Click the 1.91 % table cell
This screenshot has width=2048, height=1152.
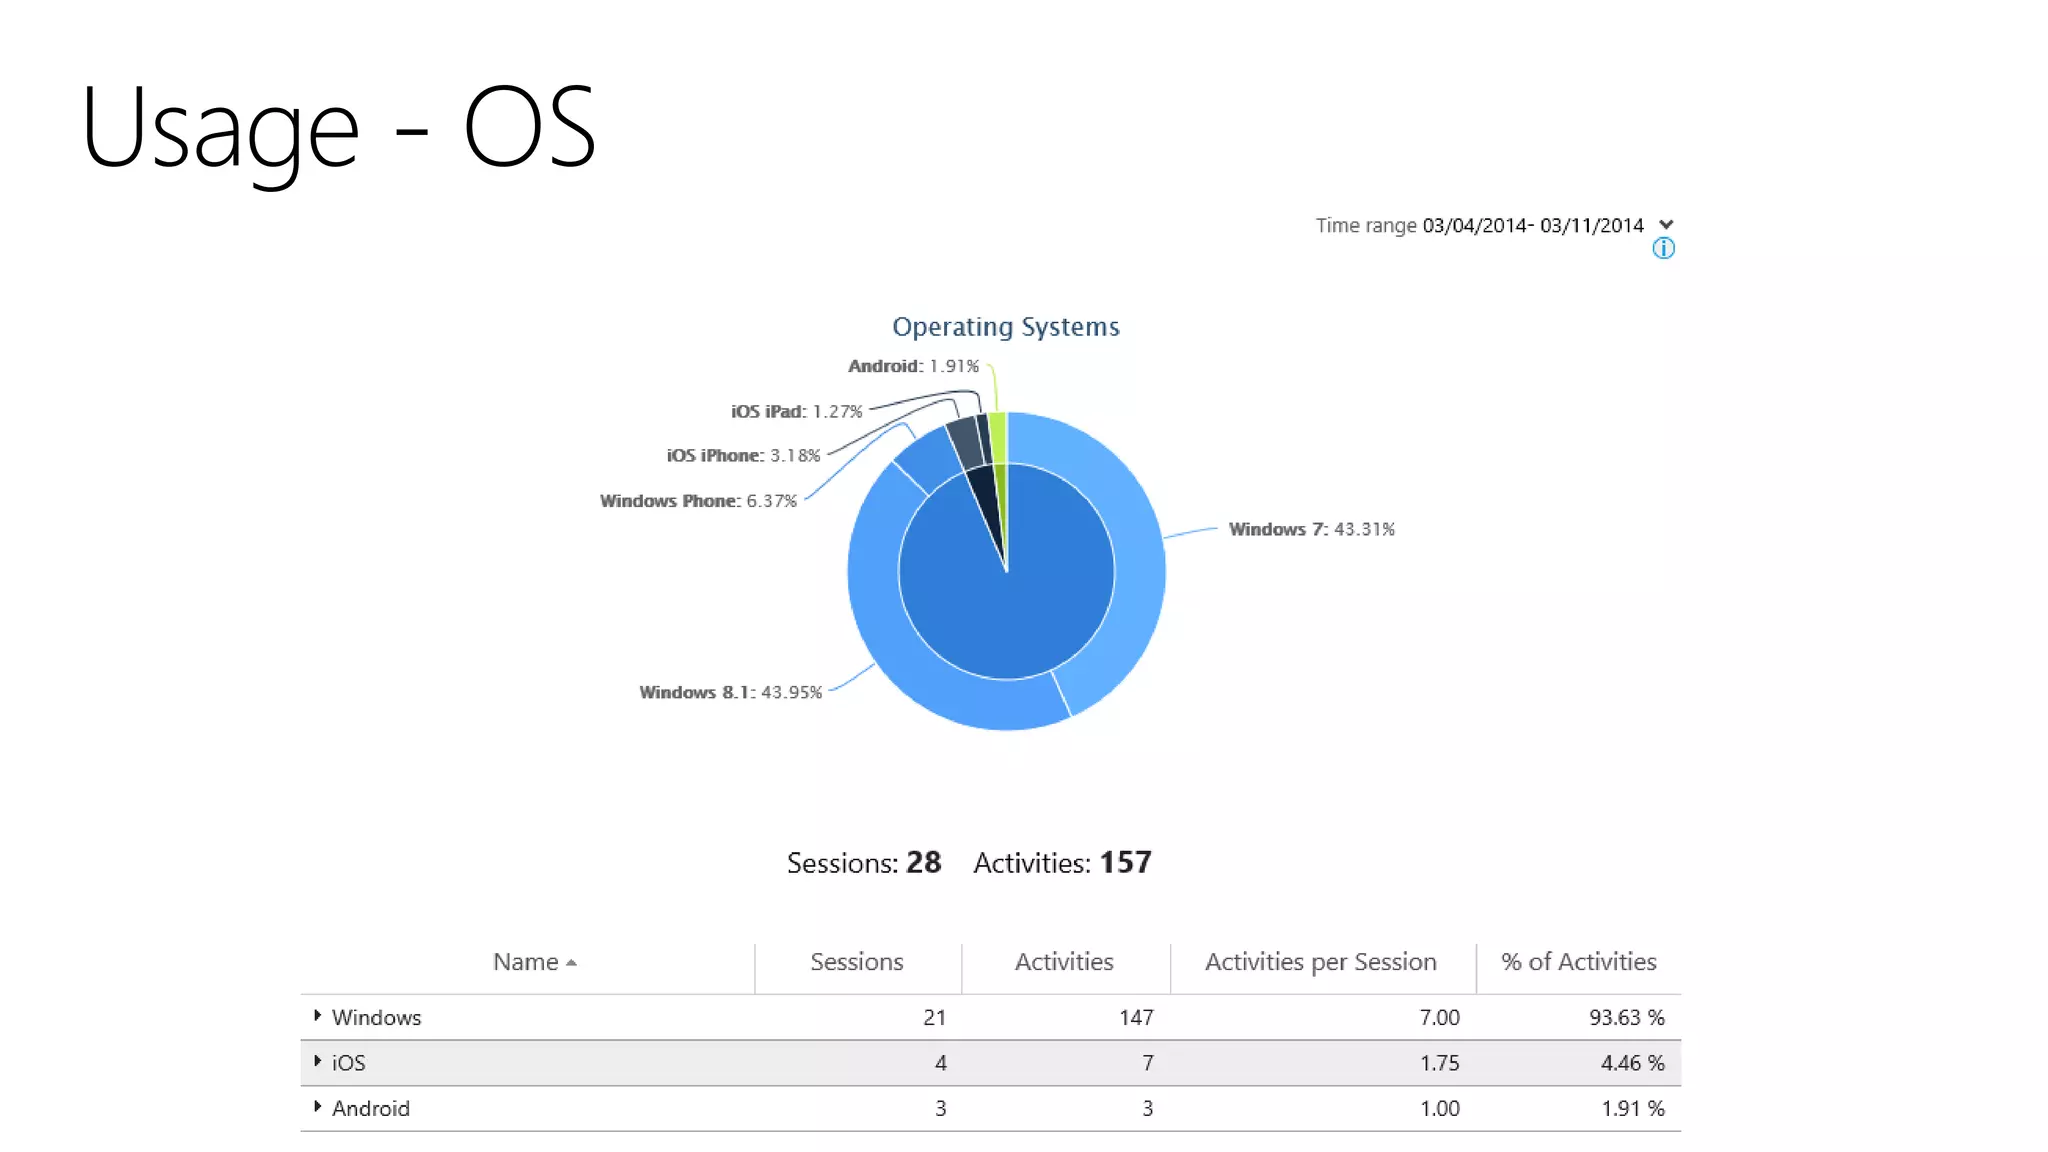pyautogui.click(x=1632, y=1108)
